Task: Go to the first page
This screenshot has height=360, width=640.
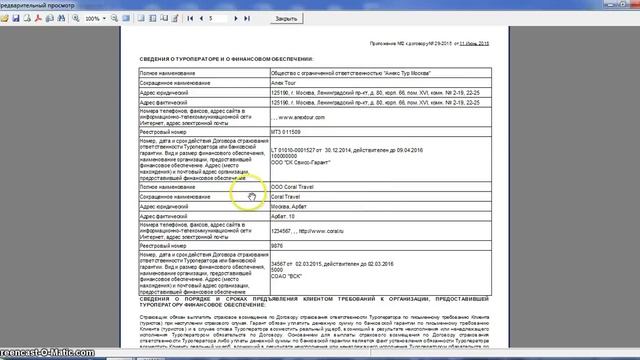Action: pos(190,18)
